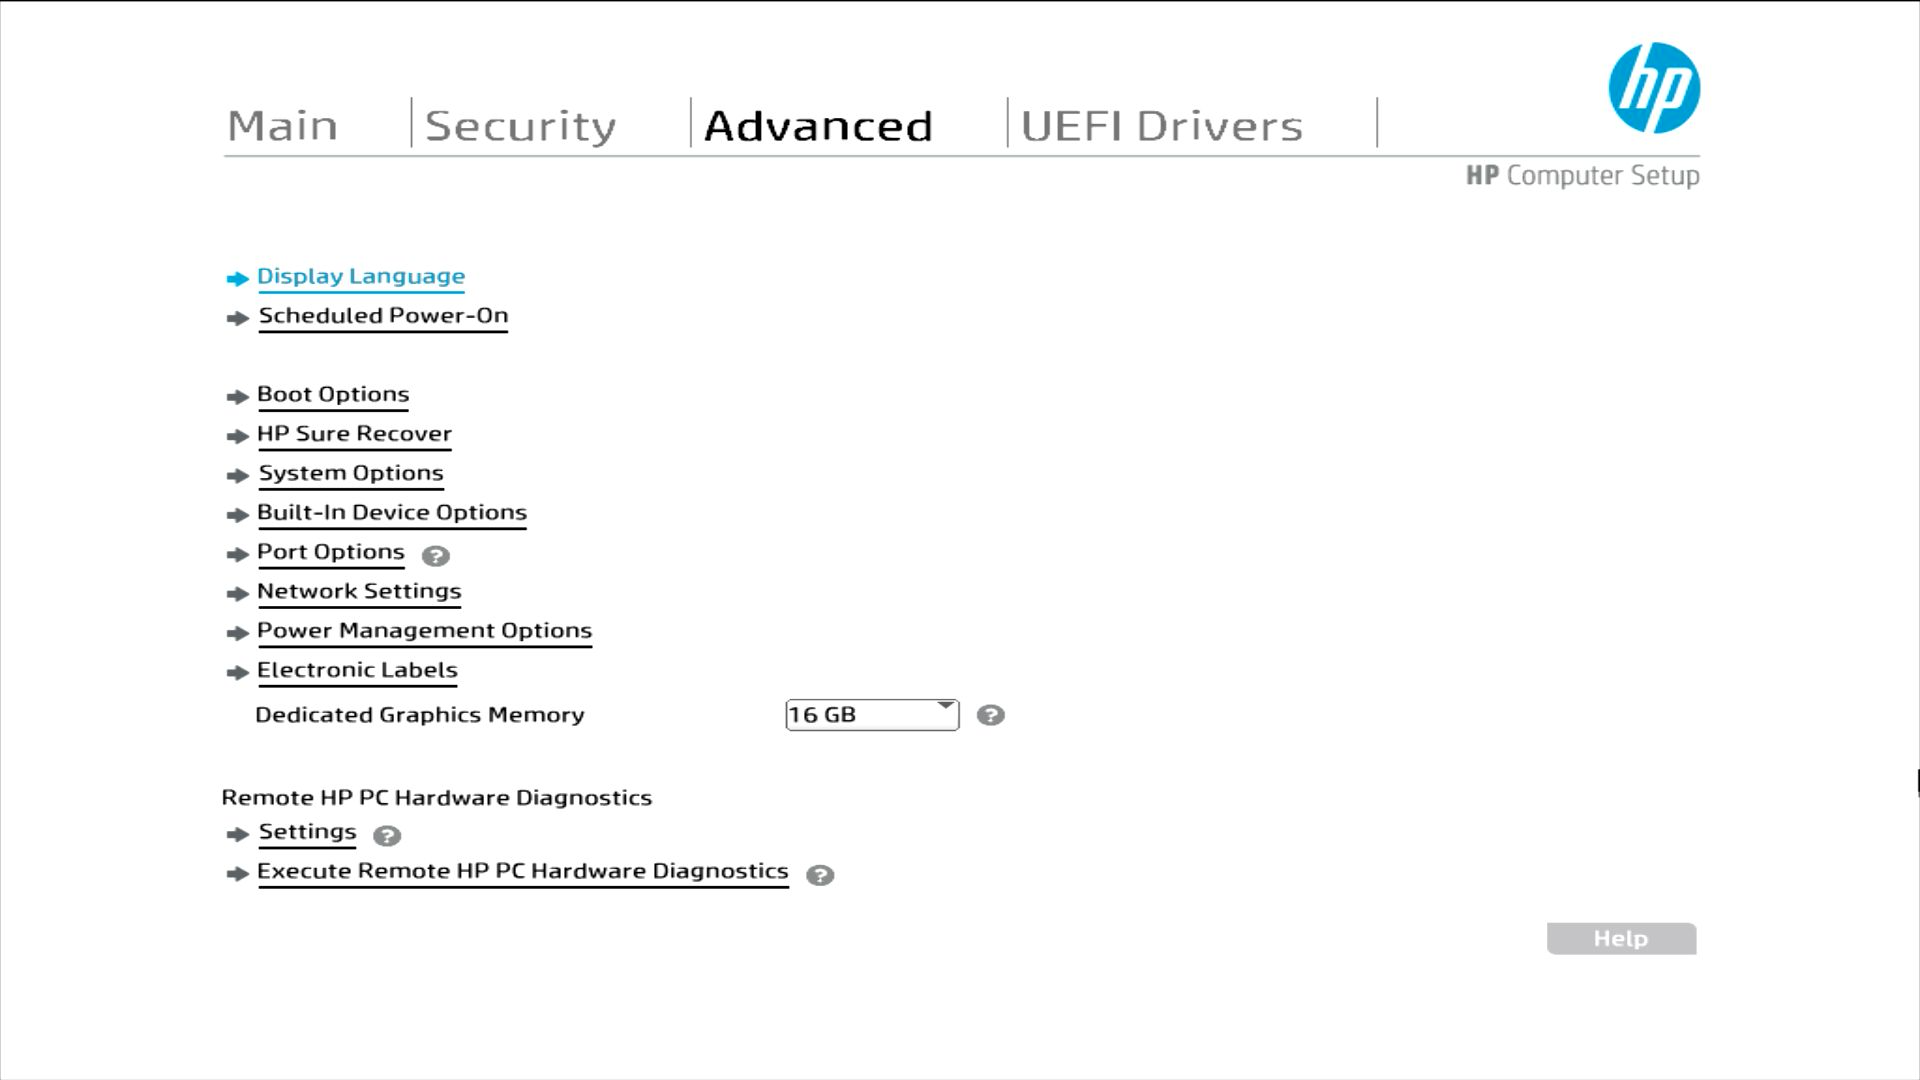Click the arrow icon beside Boot Options
The width and height of the screenshot is (1920, 1080).
click(237, 397)
